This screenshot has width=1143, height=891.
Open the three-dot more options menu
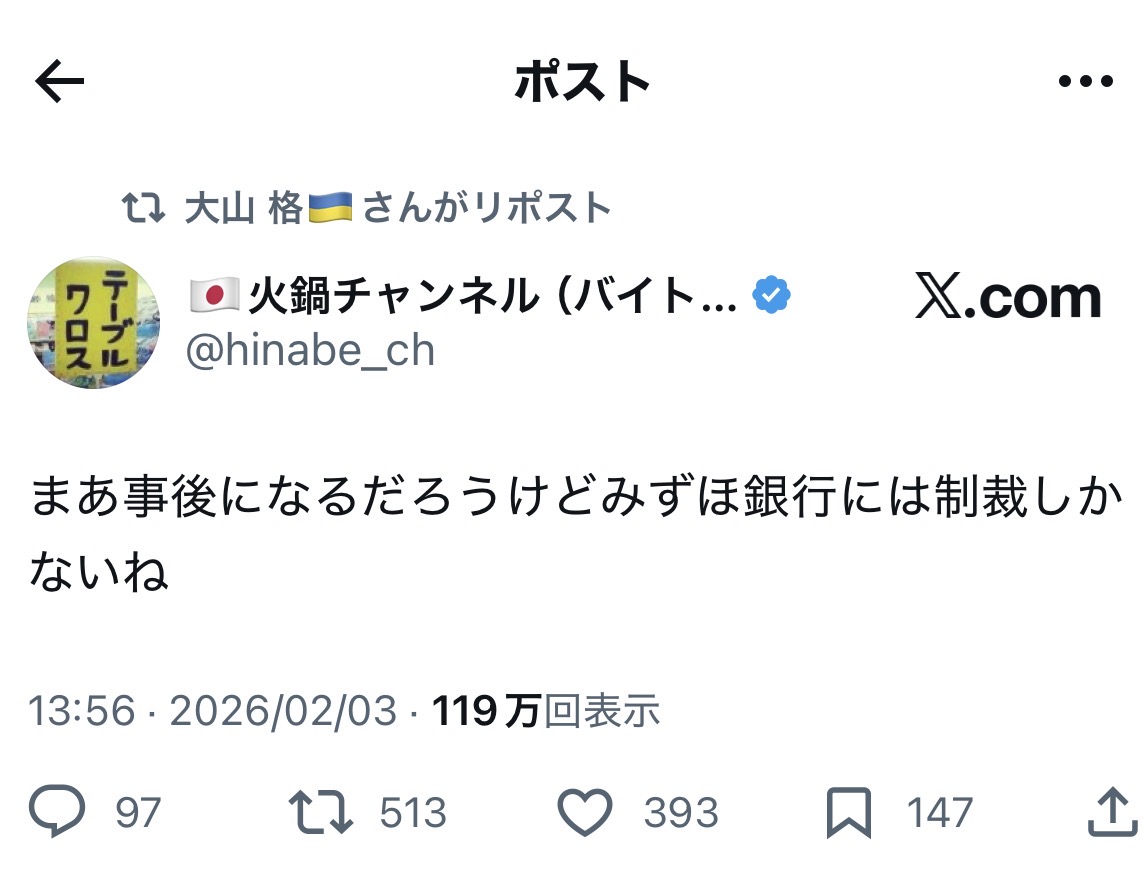click(x=1085, y=81)
